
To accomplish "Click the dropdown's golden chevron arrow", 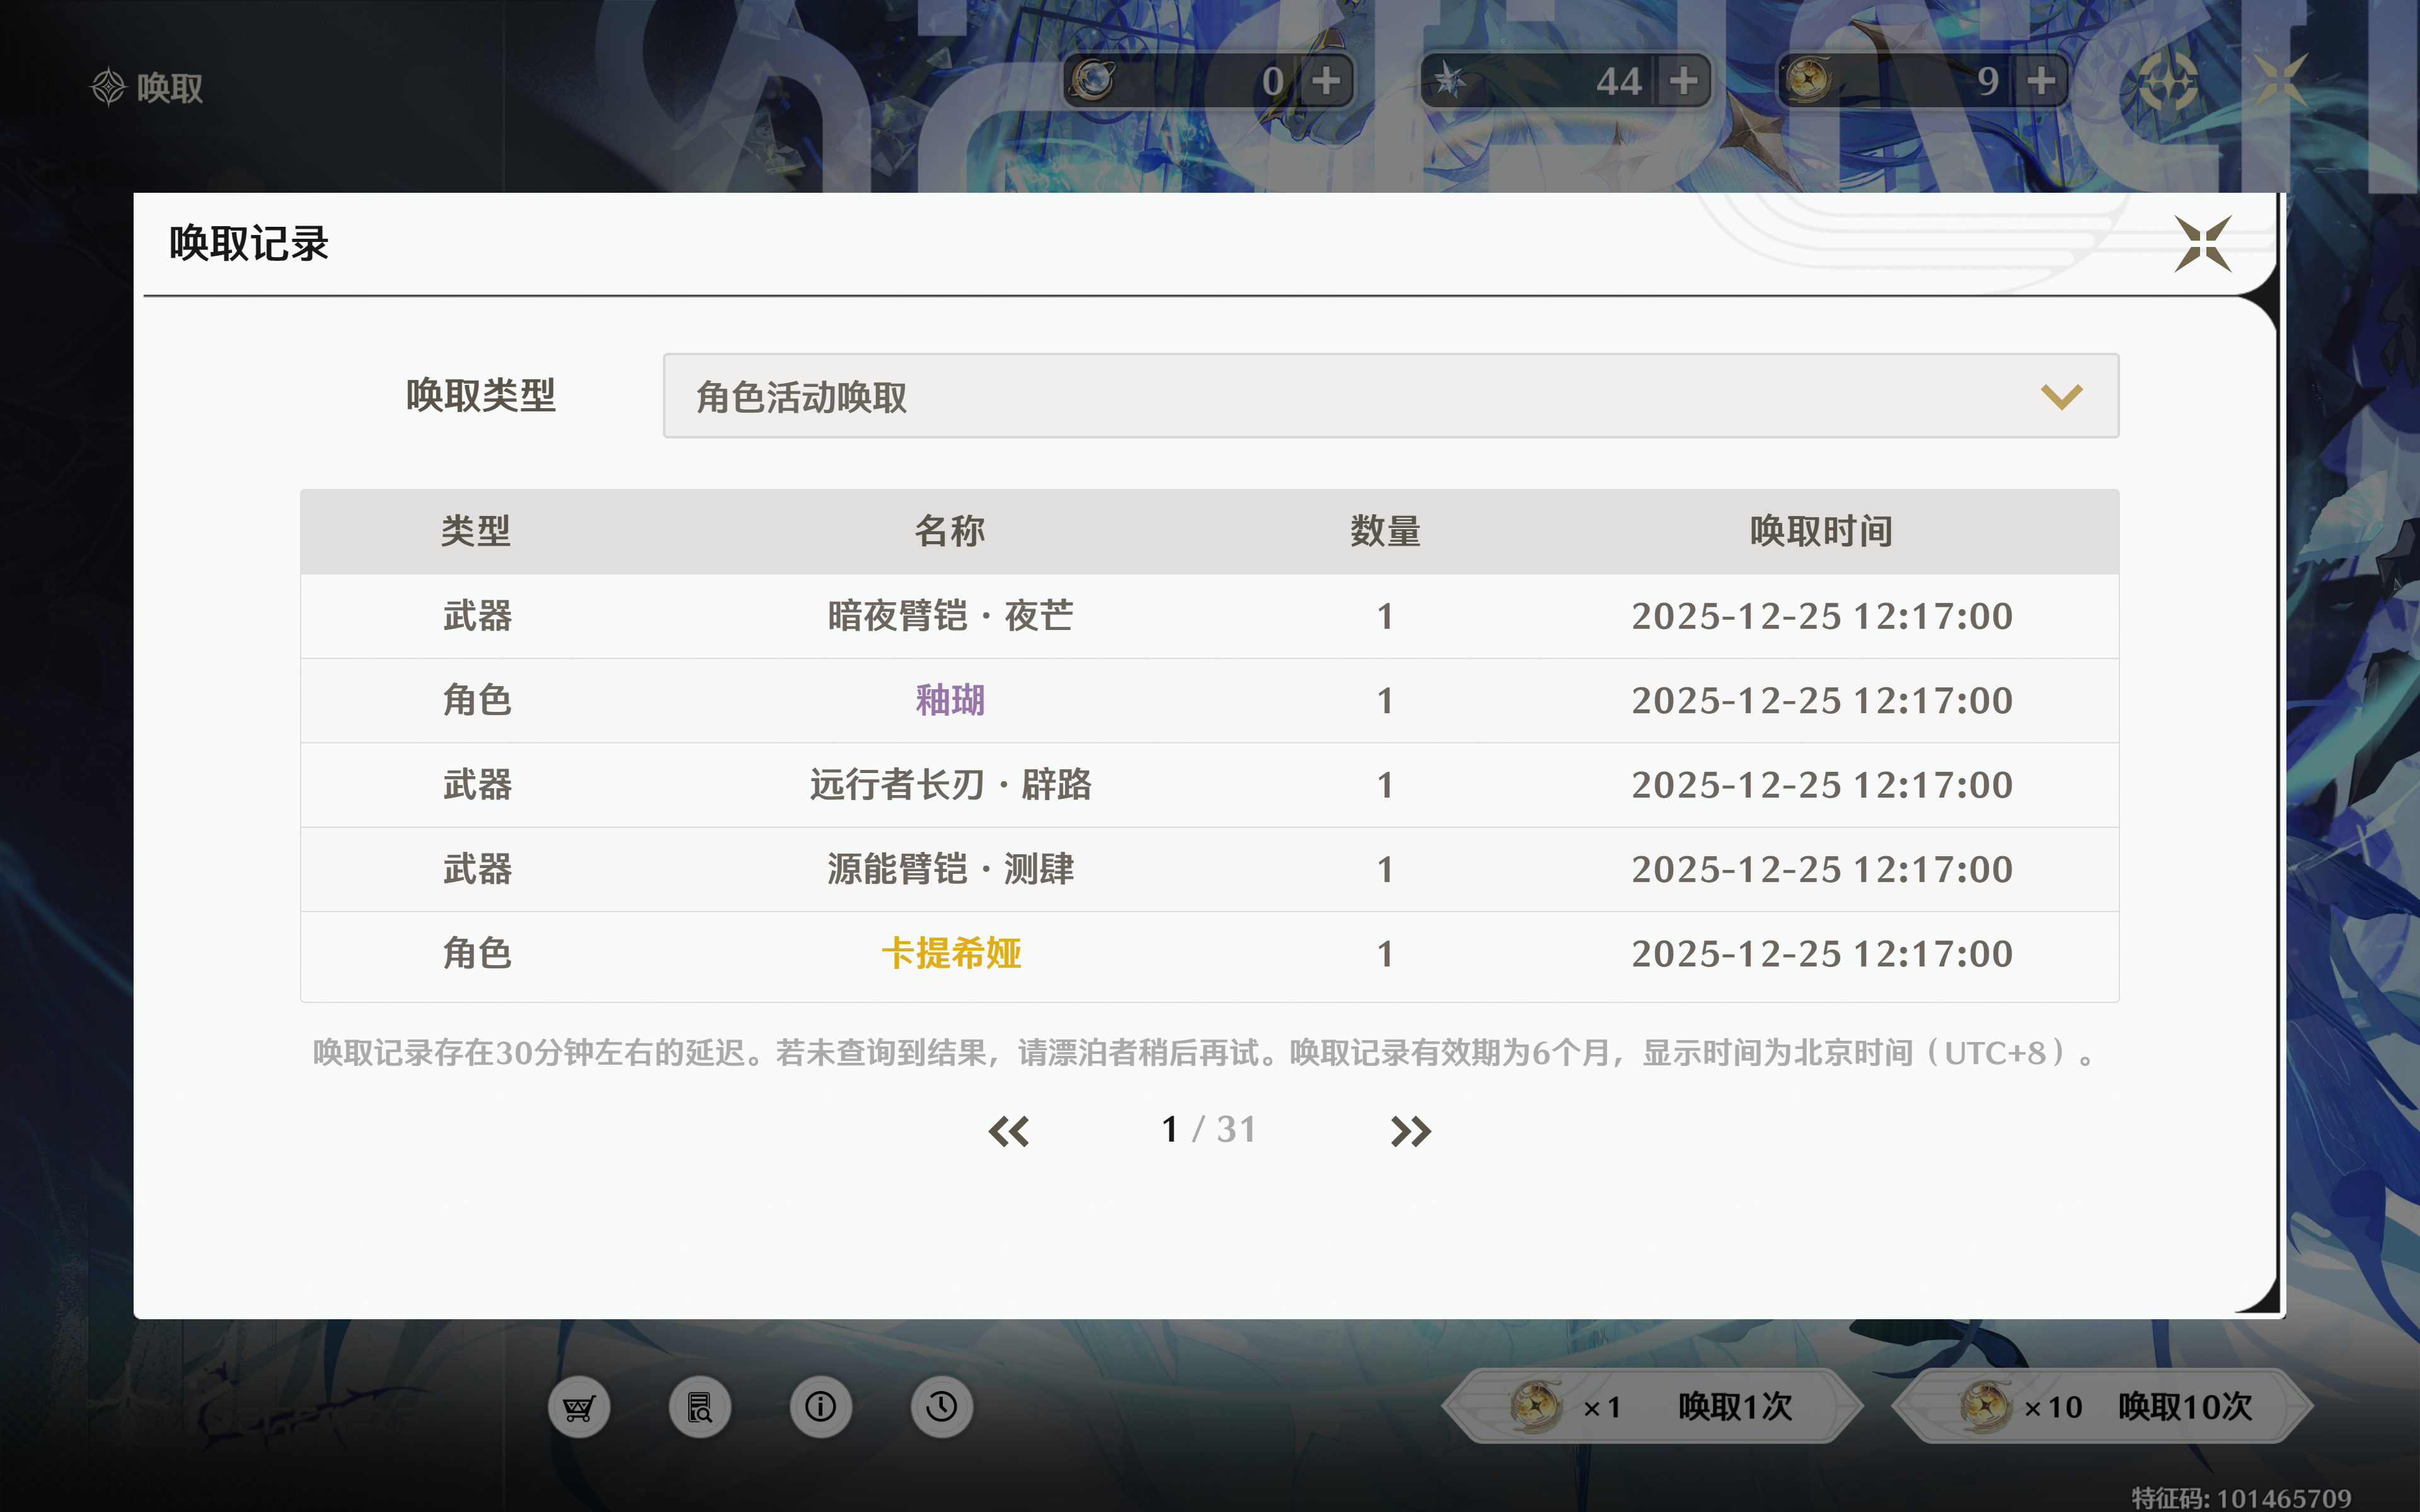I will [2061, 397].
